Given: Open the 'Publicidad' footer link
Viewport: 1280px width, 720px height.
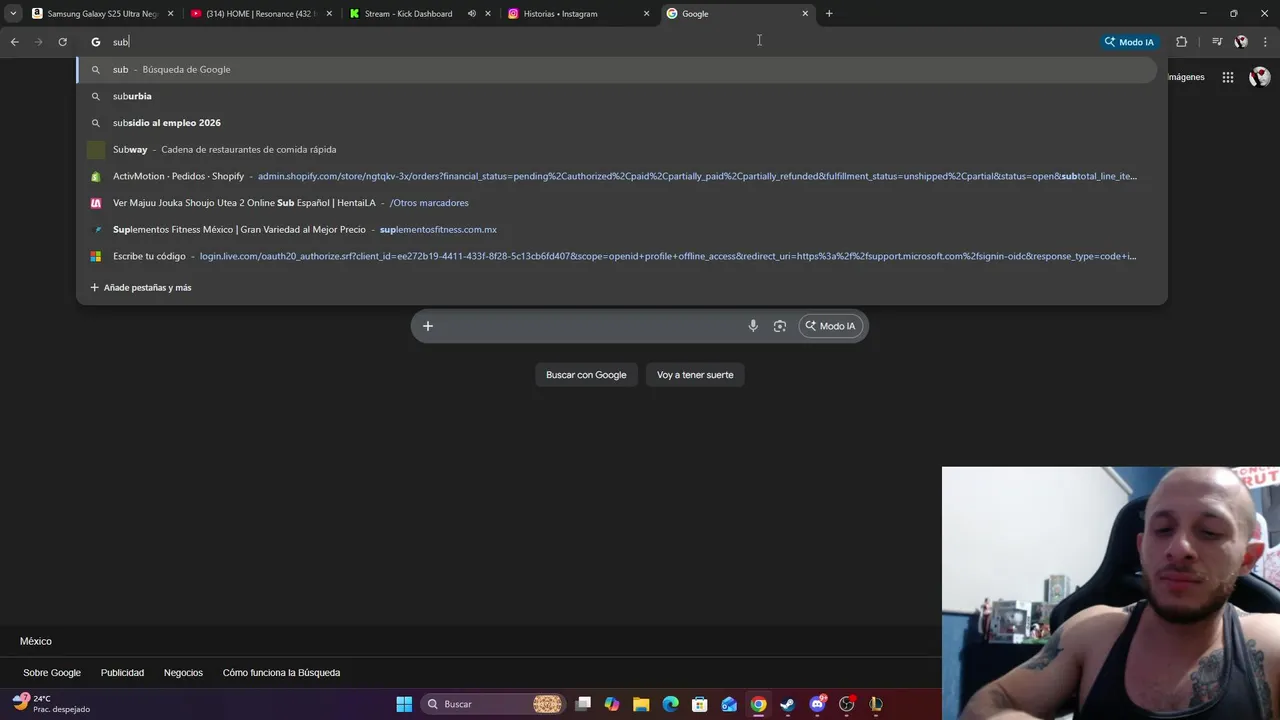Looking at the screenshot, I should (122, 673).
